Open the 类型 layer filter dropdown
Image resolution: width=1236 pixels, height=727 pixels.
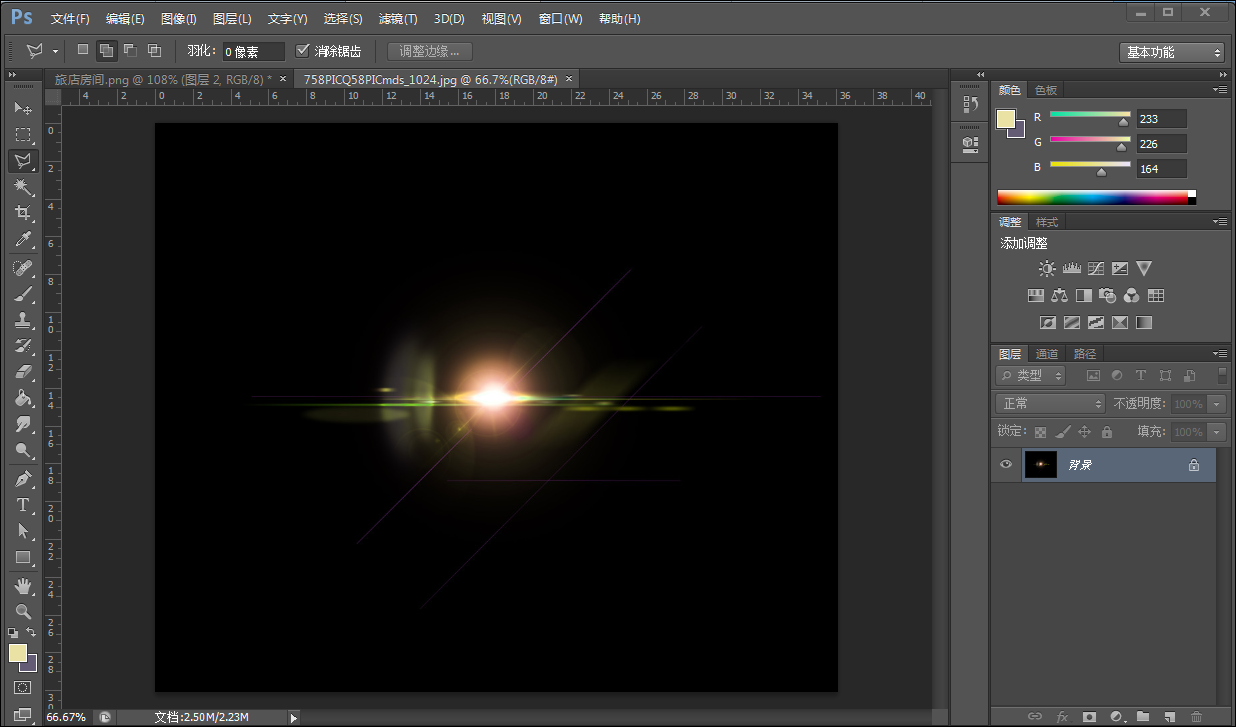pos(1031,376)
